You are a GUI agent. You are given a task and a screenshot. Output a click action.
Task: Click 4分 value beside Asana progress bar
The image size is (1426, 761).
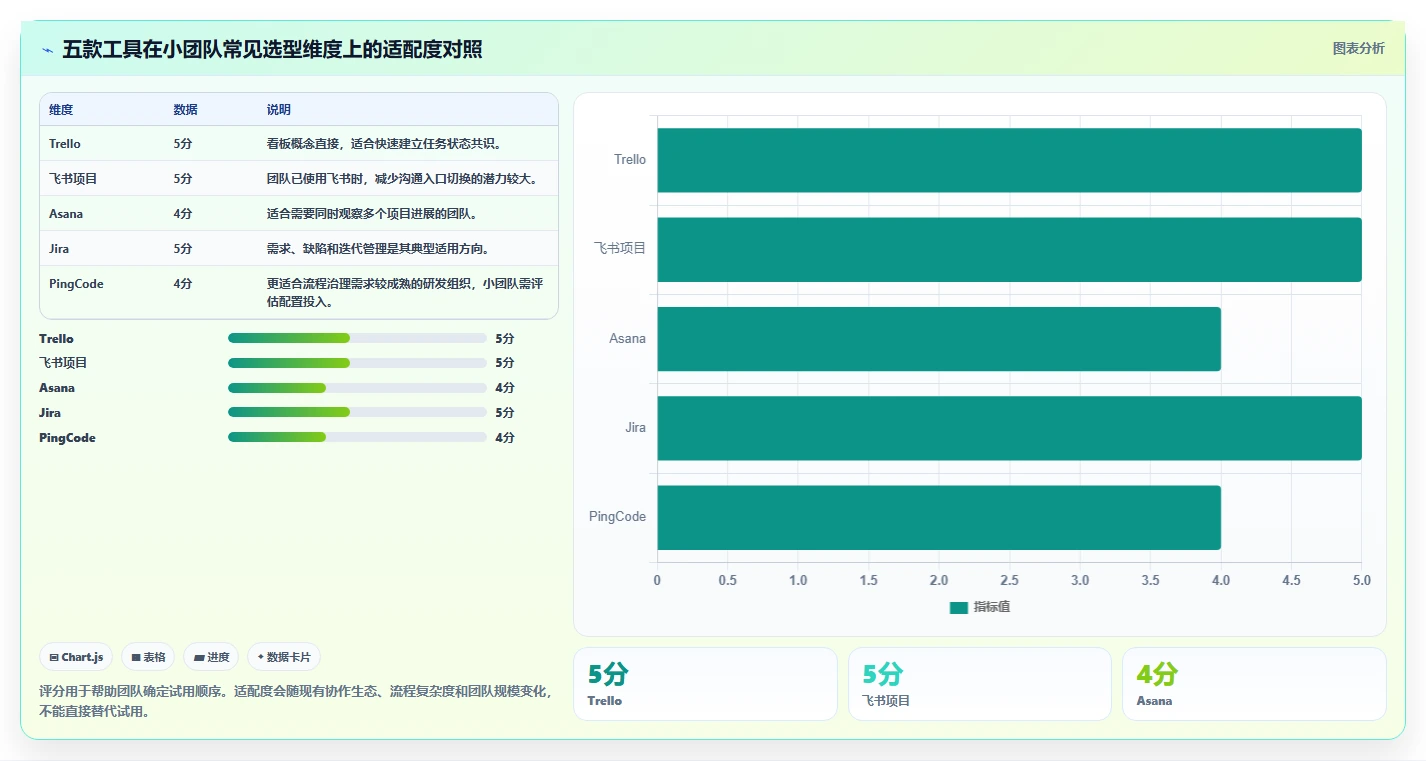coord(505,388)
